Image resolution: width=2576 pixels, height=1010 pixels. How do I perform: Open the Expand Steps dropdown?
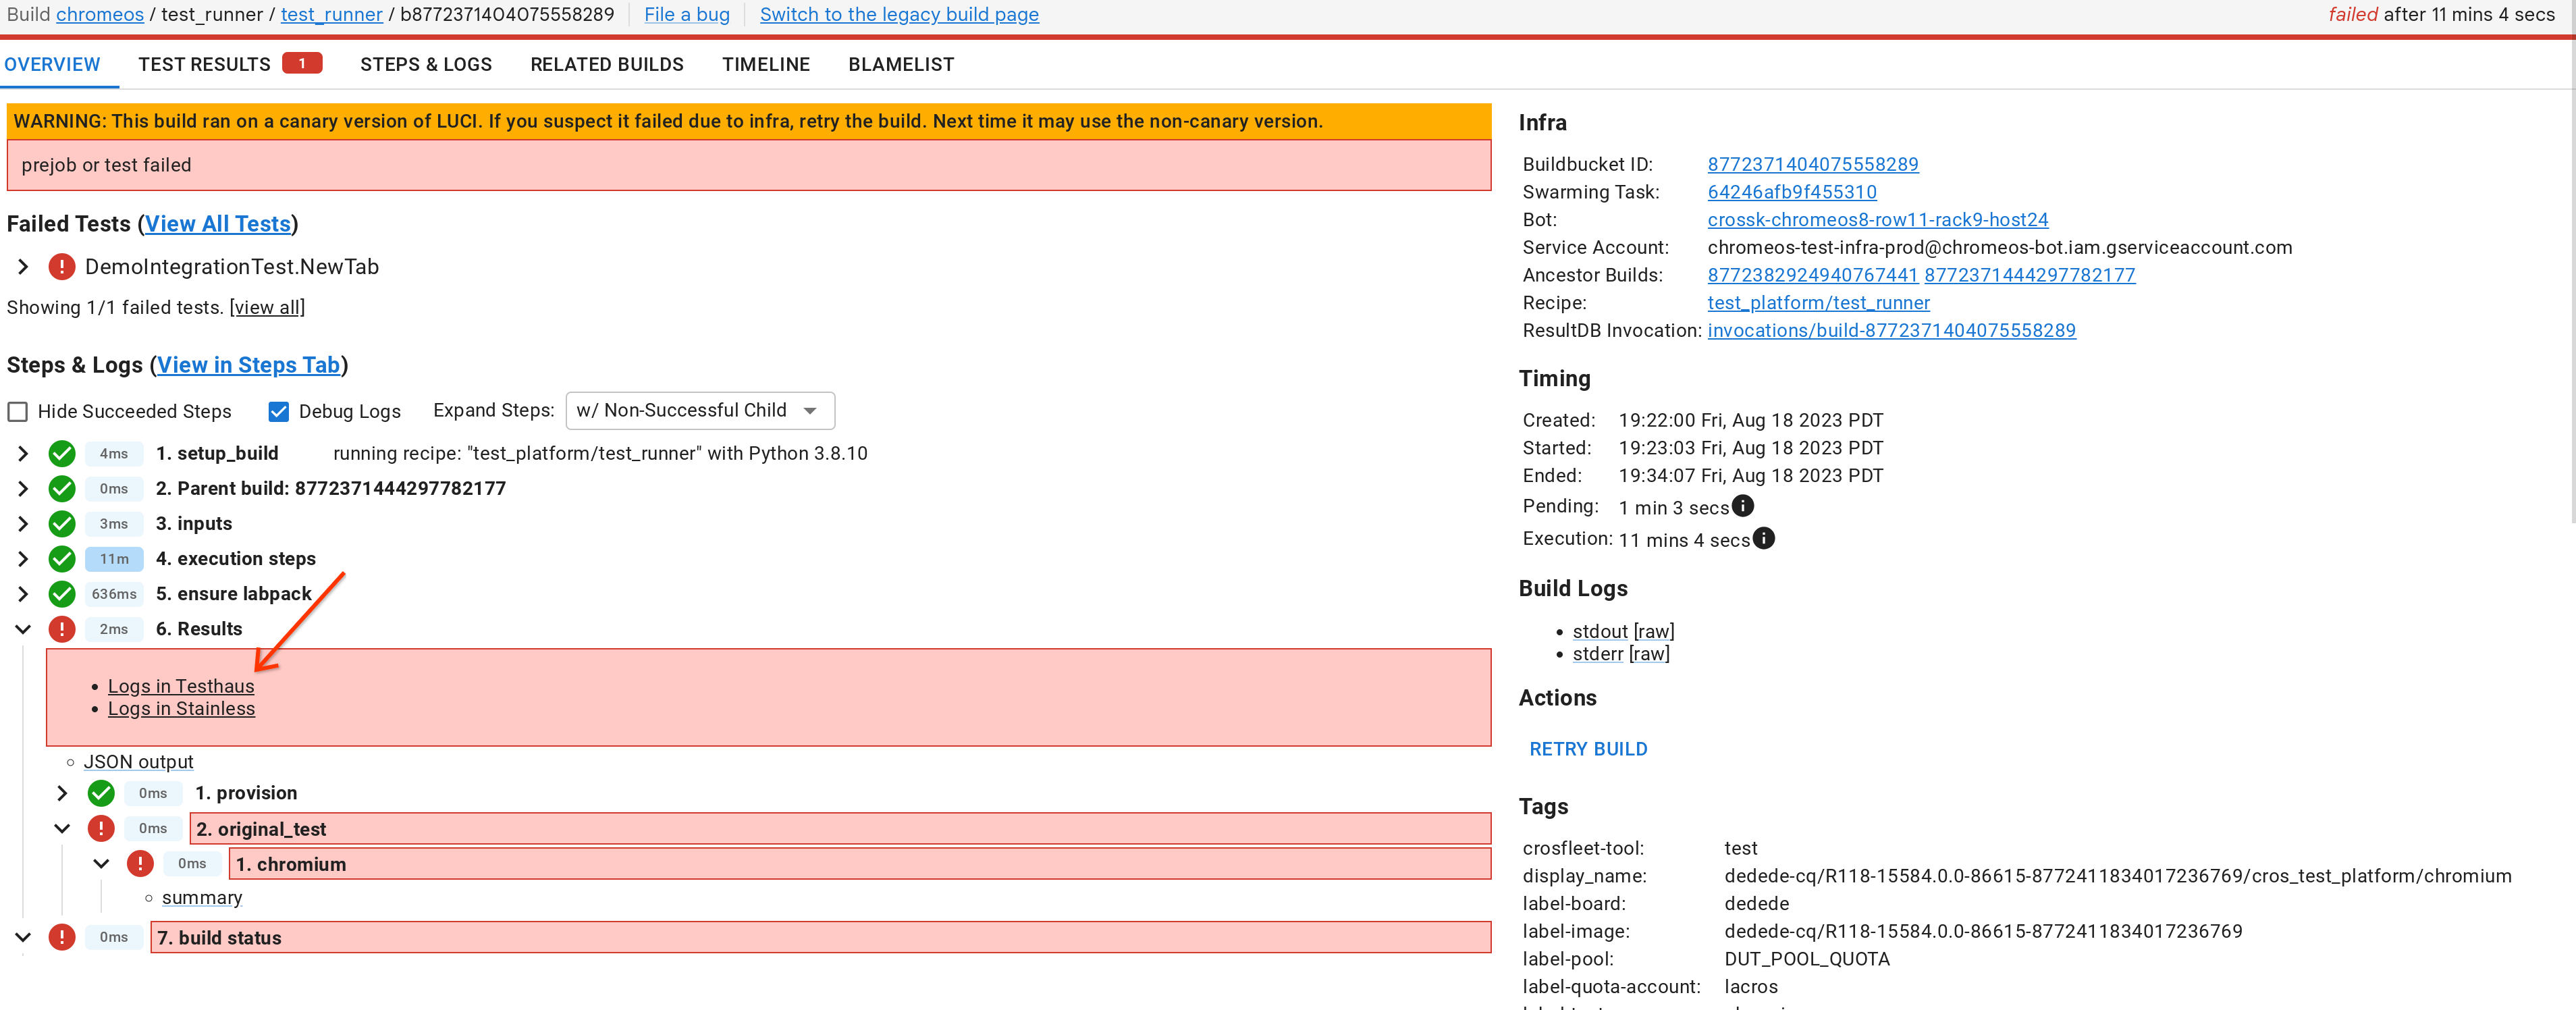pos(699,411)
